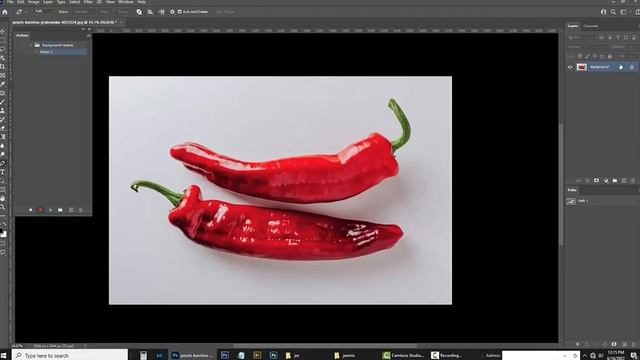The image size is (640, 360).
Task: Open Actions panel flyout menu
Action: click(88, 36)
